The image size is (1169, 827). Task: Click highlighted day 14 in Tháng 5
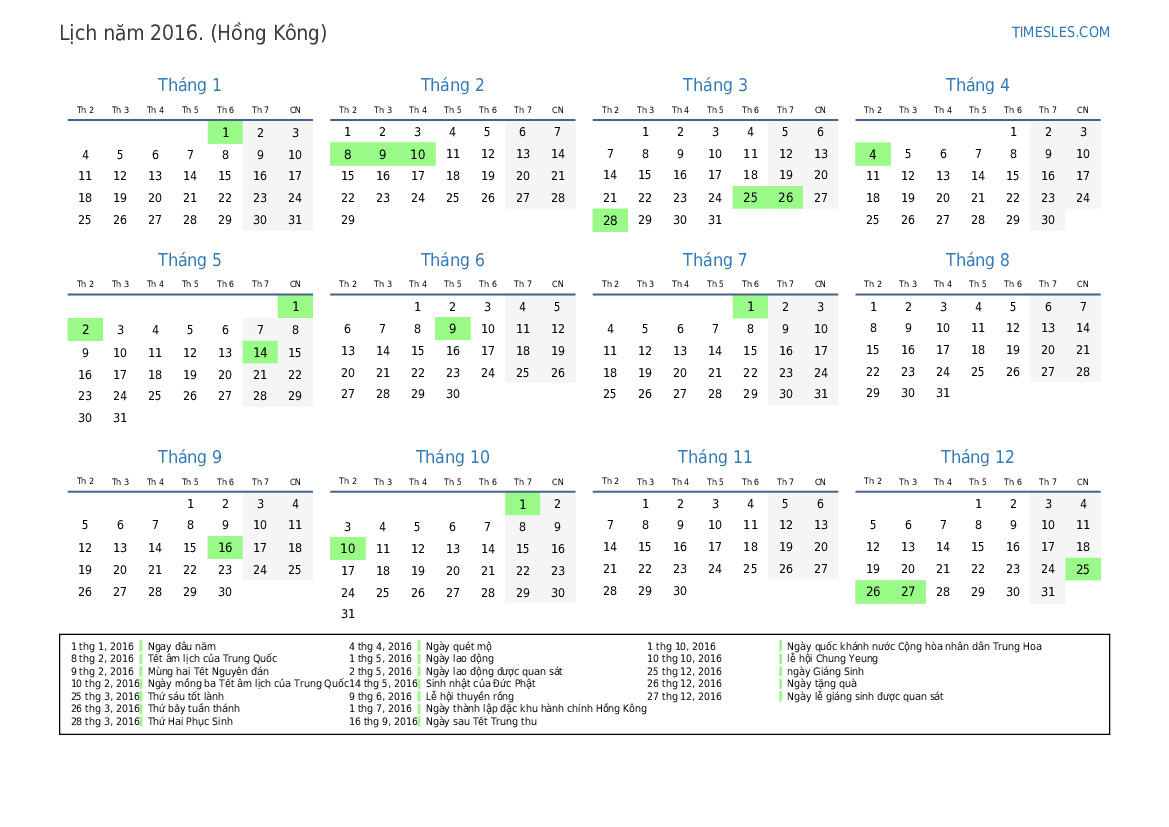pyautogui.click(x=260, y=352)
